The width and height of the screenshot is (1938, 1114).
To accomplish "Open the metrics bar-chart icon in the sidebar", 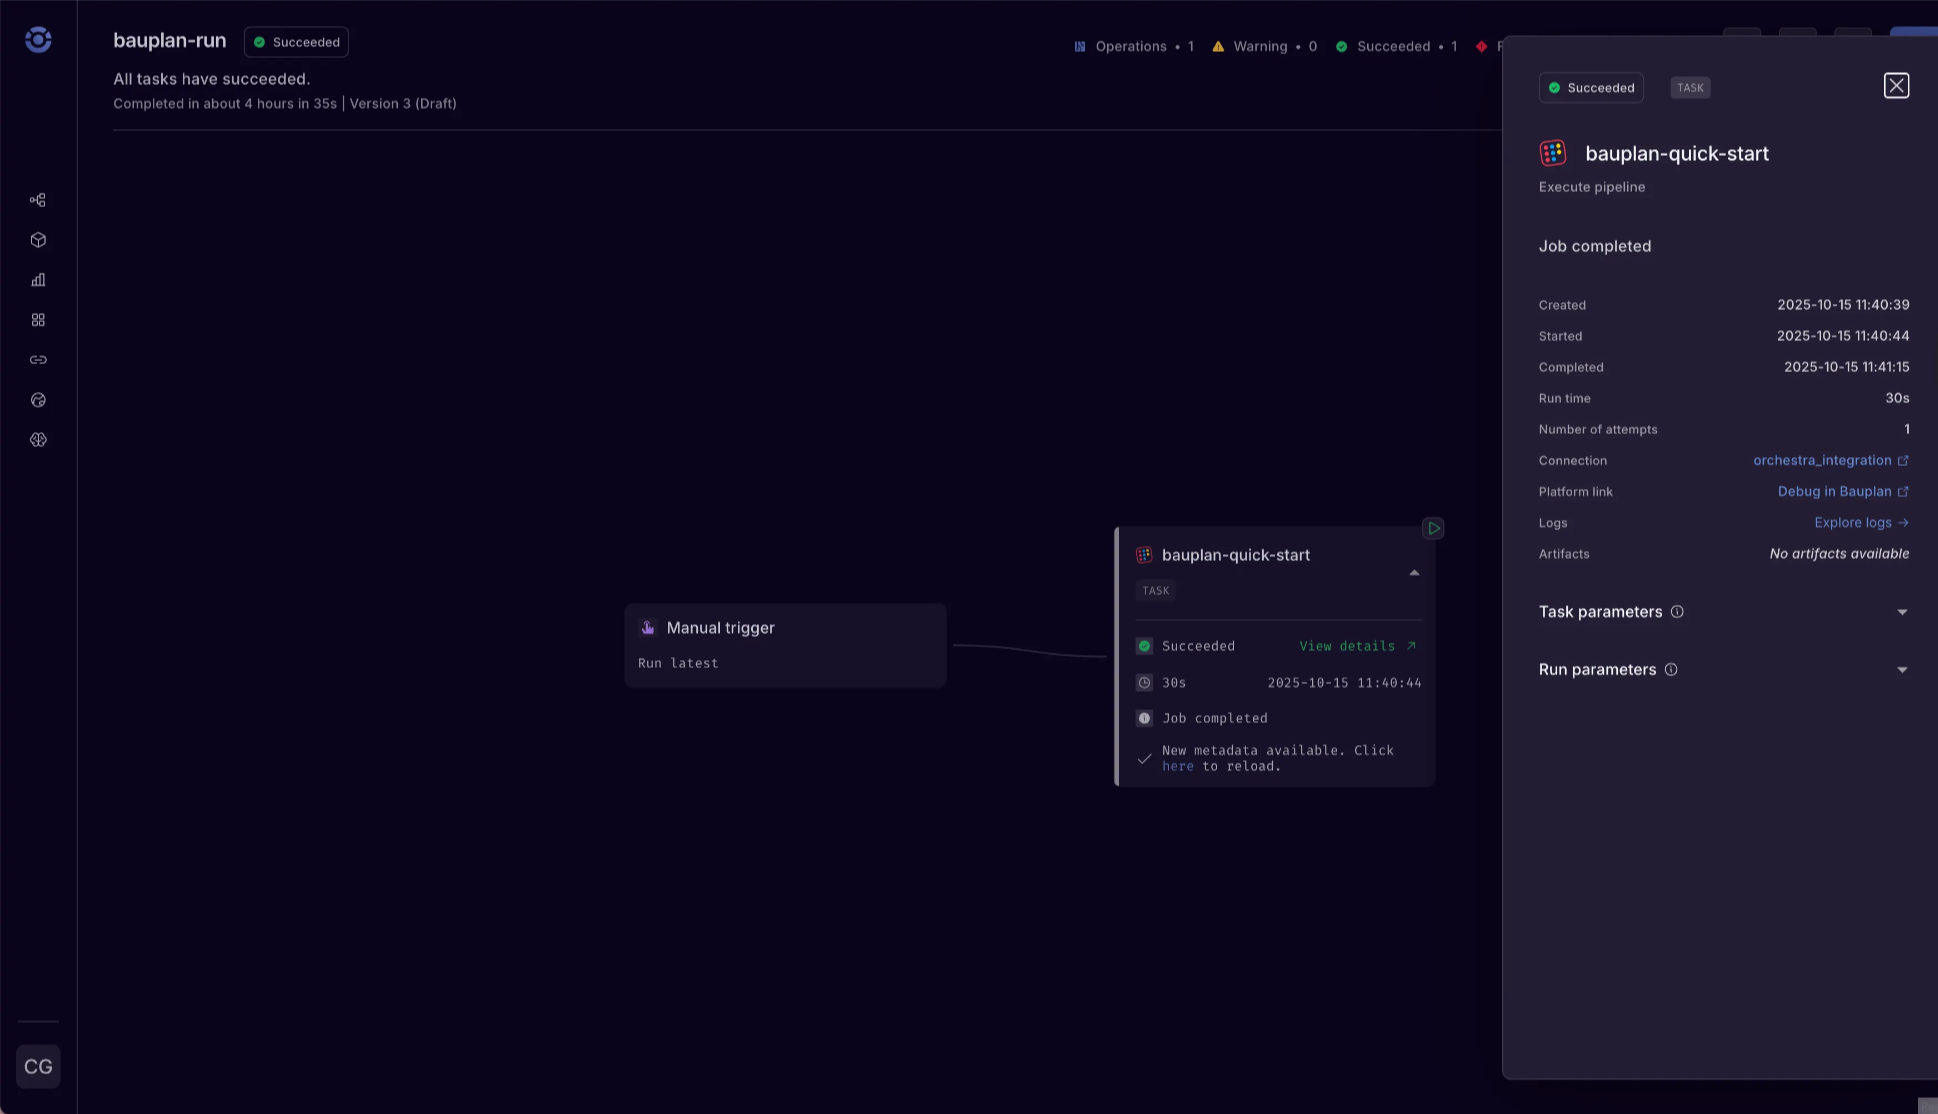I will click(x=38, y=280).
